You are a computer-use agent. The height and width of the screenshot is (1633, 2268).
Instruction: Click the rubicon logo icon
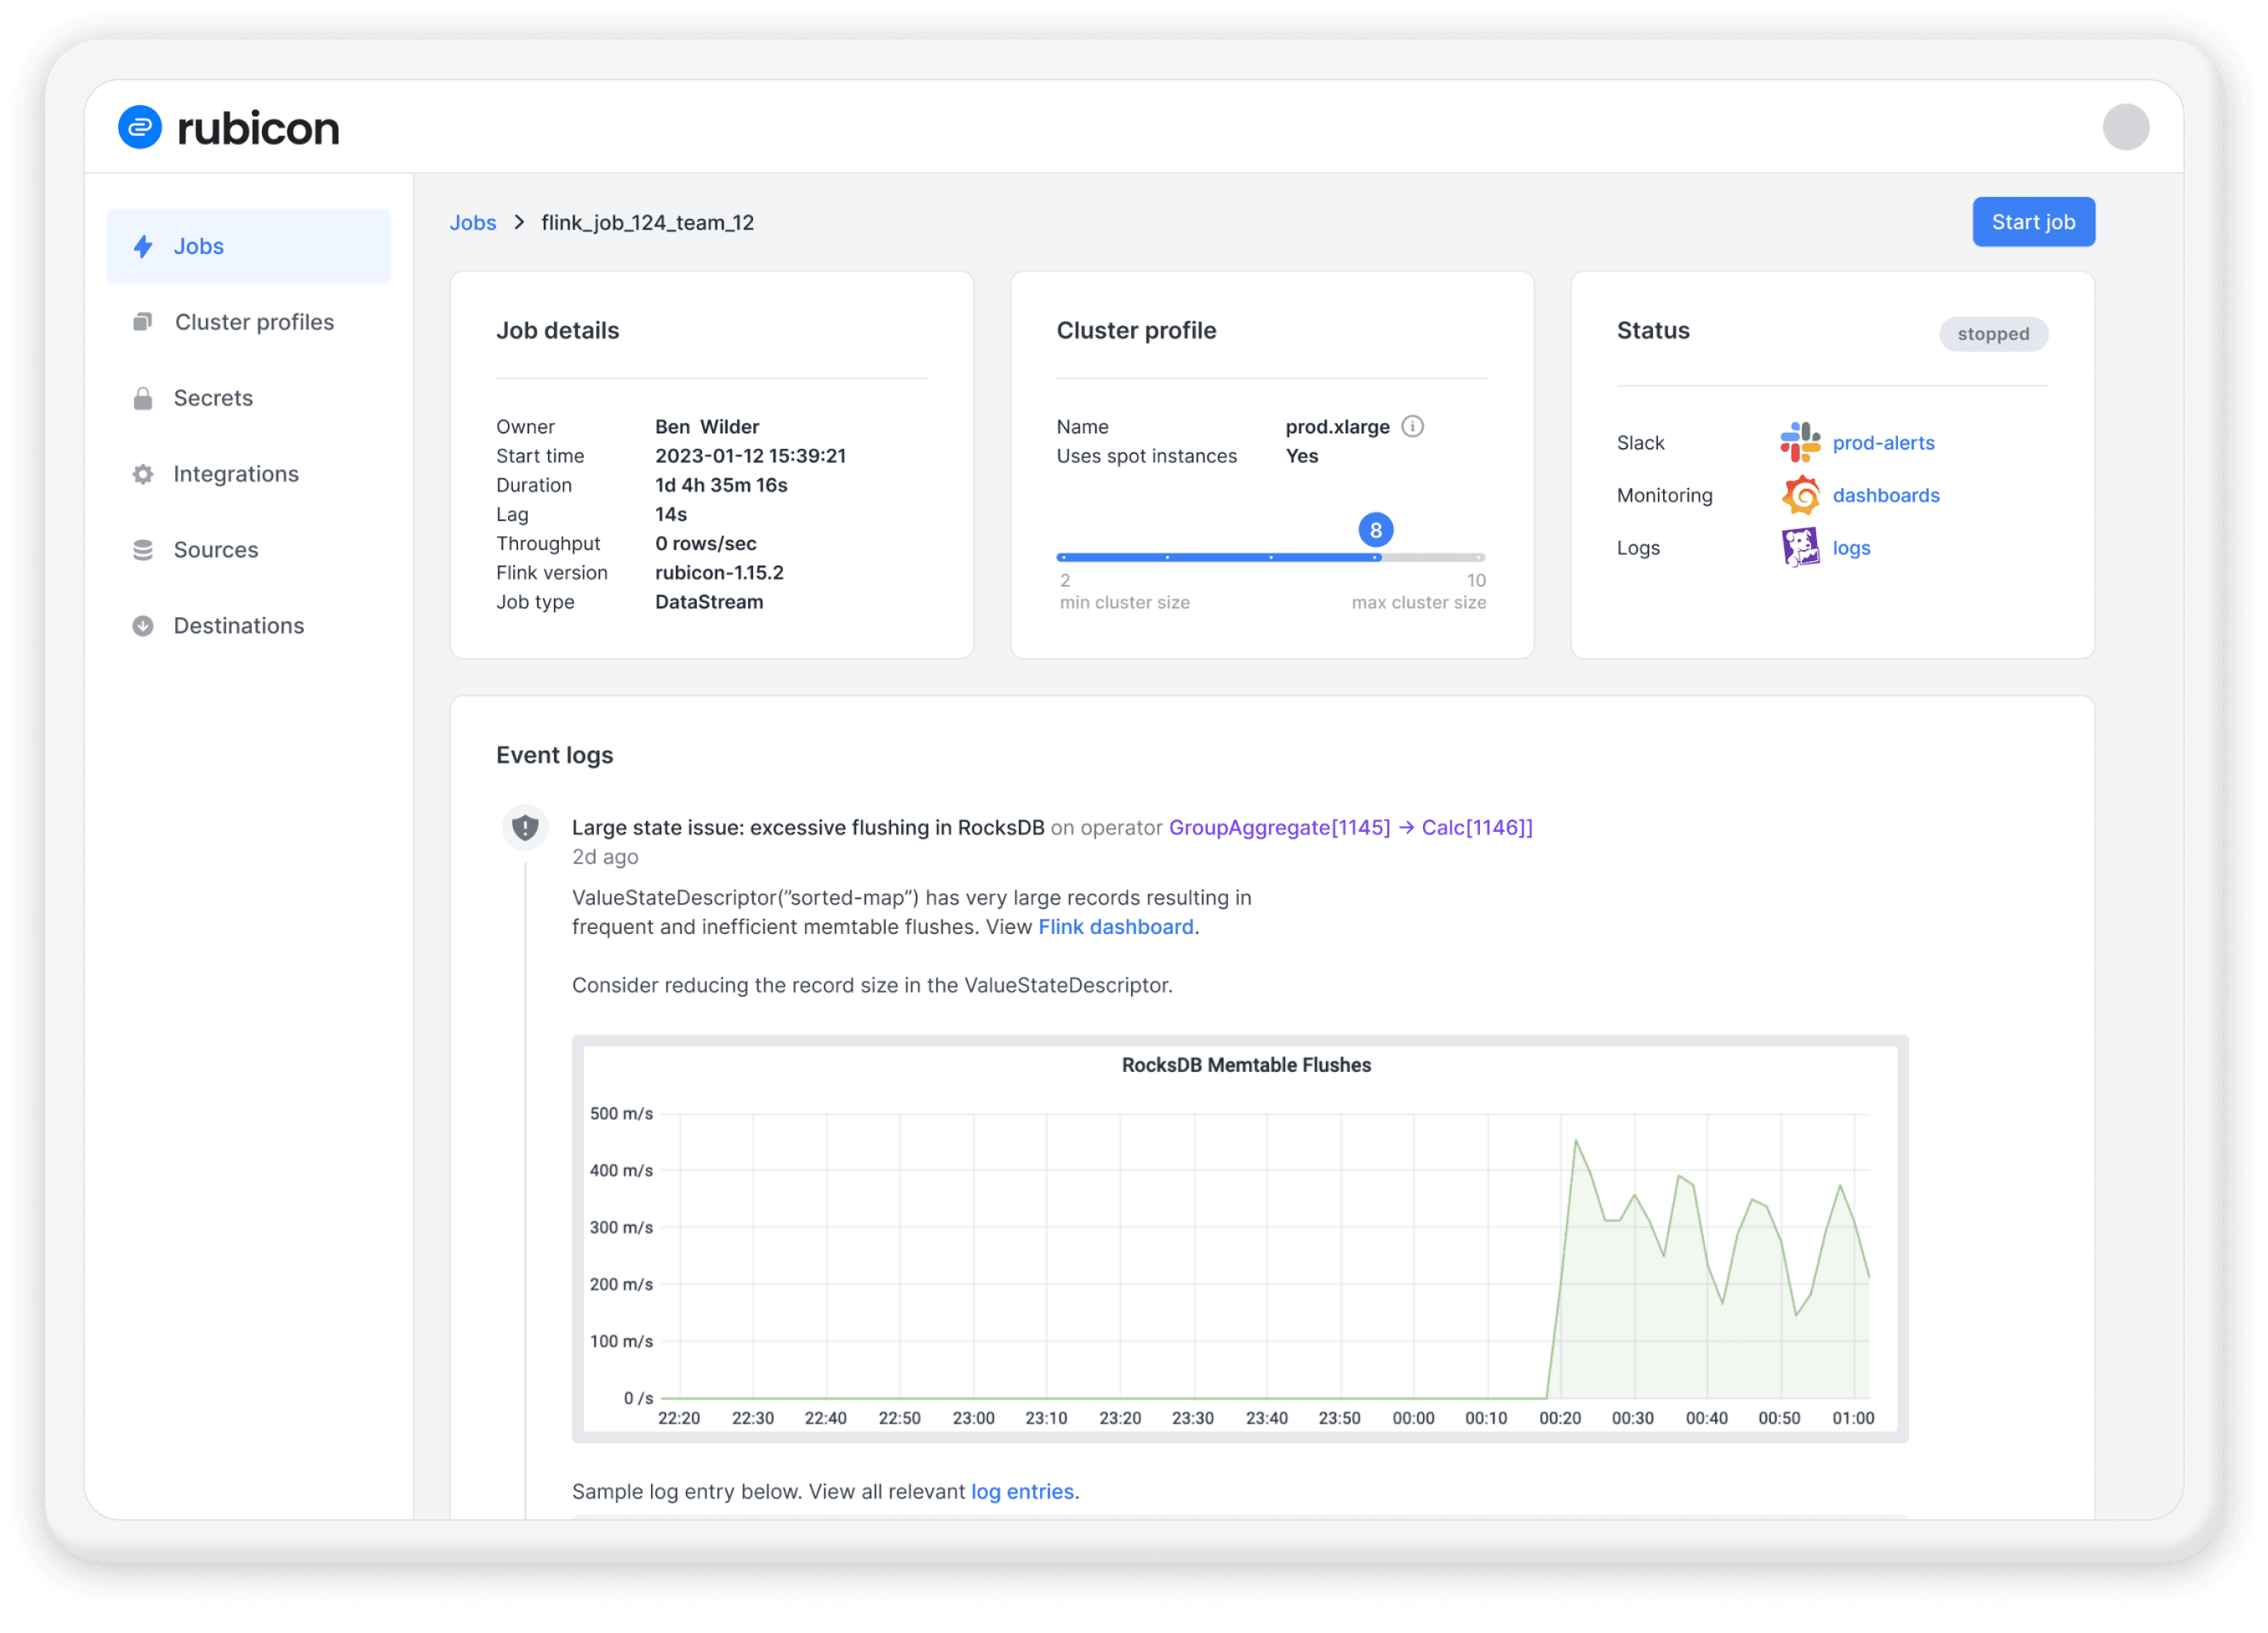point(140,127)
